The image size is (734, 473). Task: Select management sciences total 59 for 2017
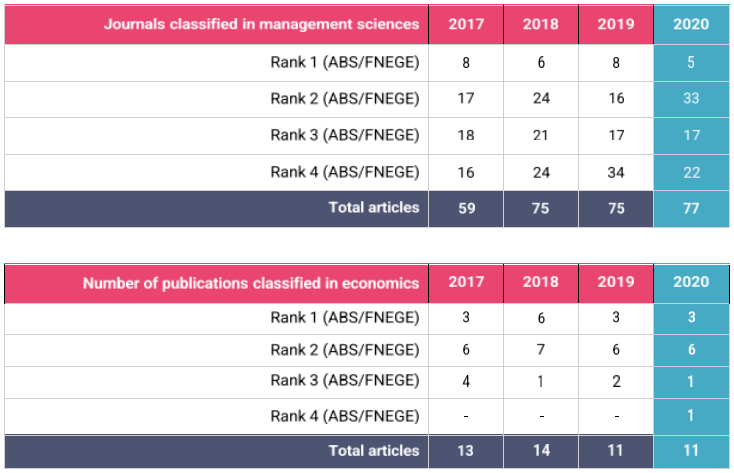point(466,208)
